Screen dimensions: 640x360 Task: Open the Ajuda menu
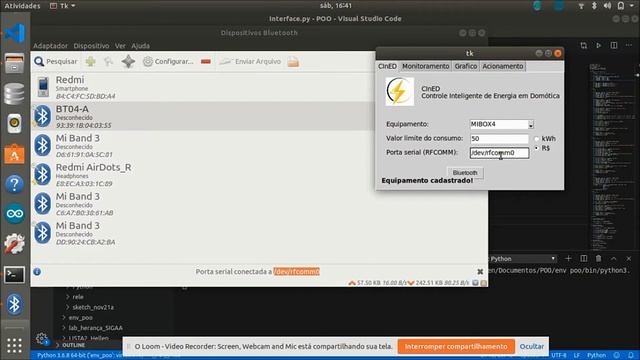(x=140, y=46)
